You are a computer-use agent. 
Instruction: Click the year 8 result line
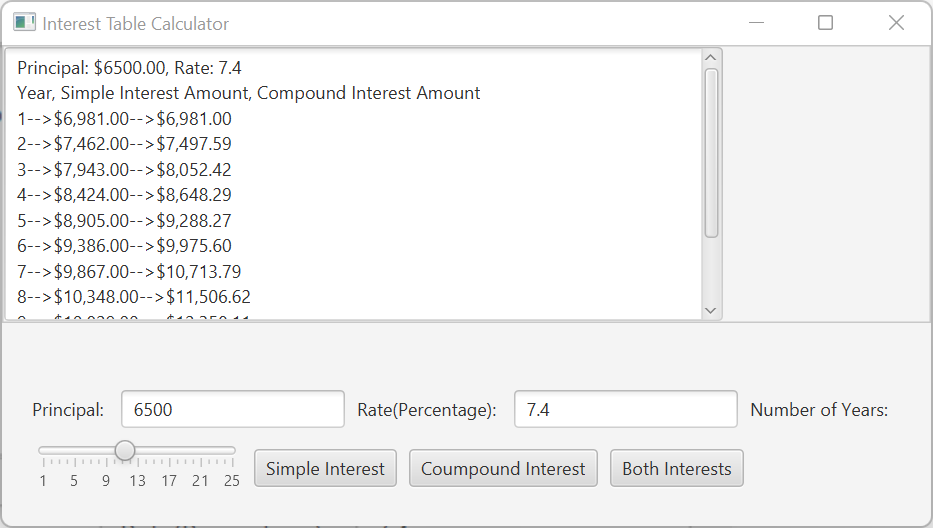(134, 296)
